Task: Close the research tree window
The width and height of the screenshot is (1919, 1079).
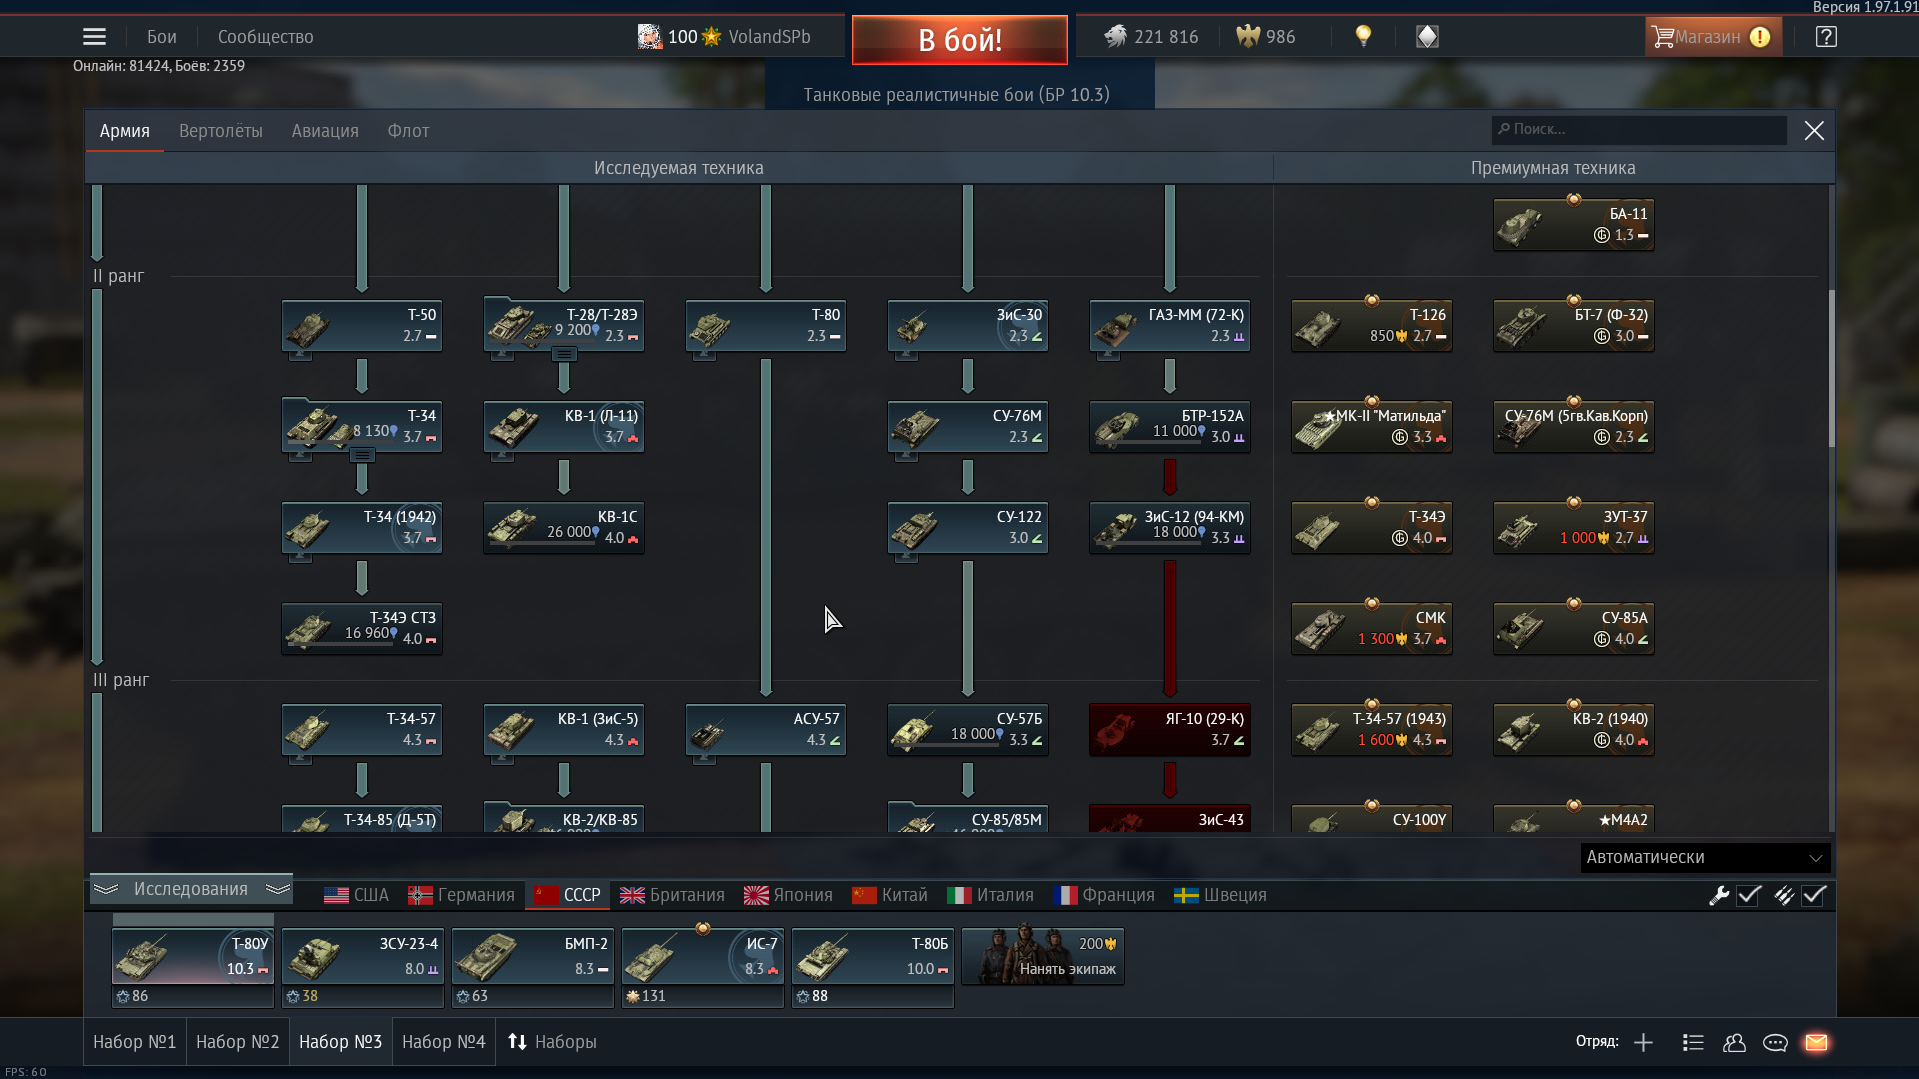Action: [x=1814, y=131]
